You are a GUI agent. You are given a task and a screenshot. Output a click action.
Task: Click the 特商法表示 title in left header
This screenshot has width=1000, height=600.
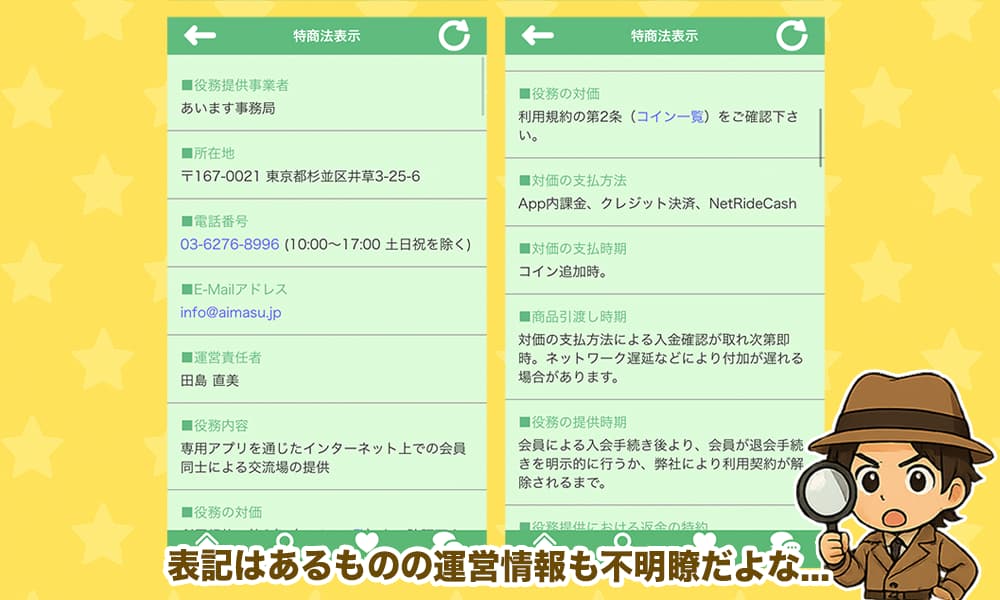[327, 36]
